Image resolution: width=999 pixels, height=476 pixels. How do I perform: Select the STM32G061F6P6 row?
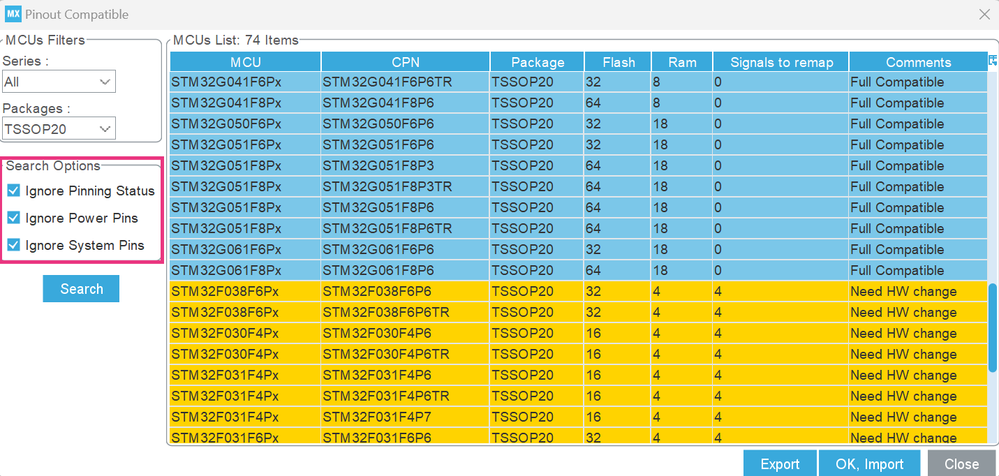pos(579,249)
